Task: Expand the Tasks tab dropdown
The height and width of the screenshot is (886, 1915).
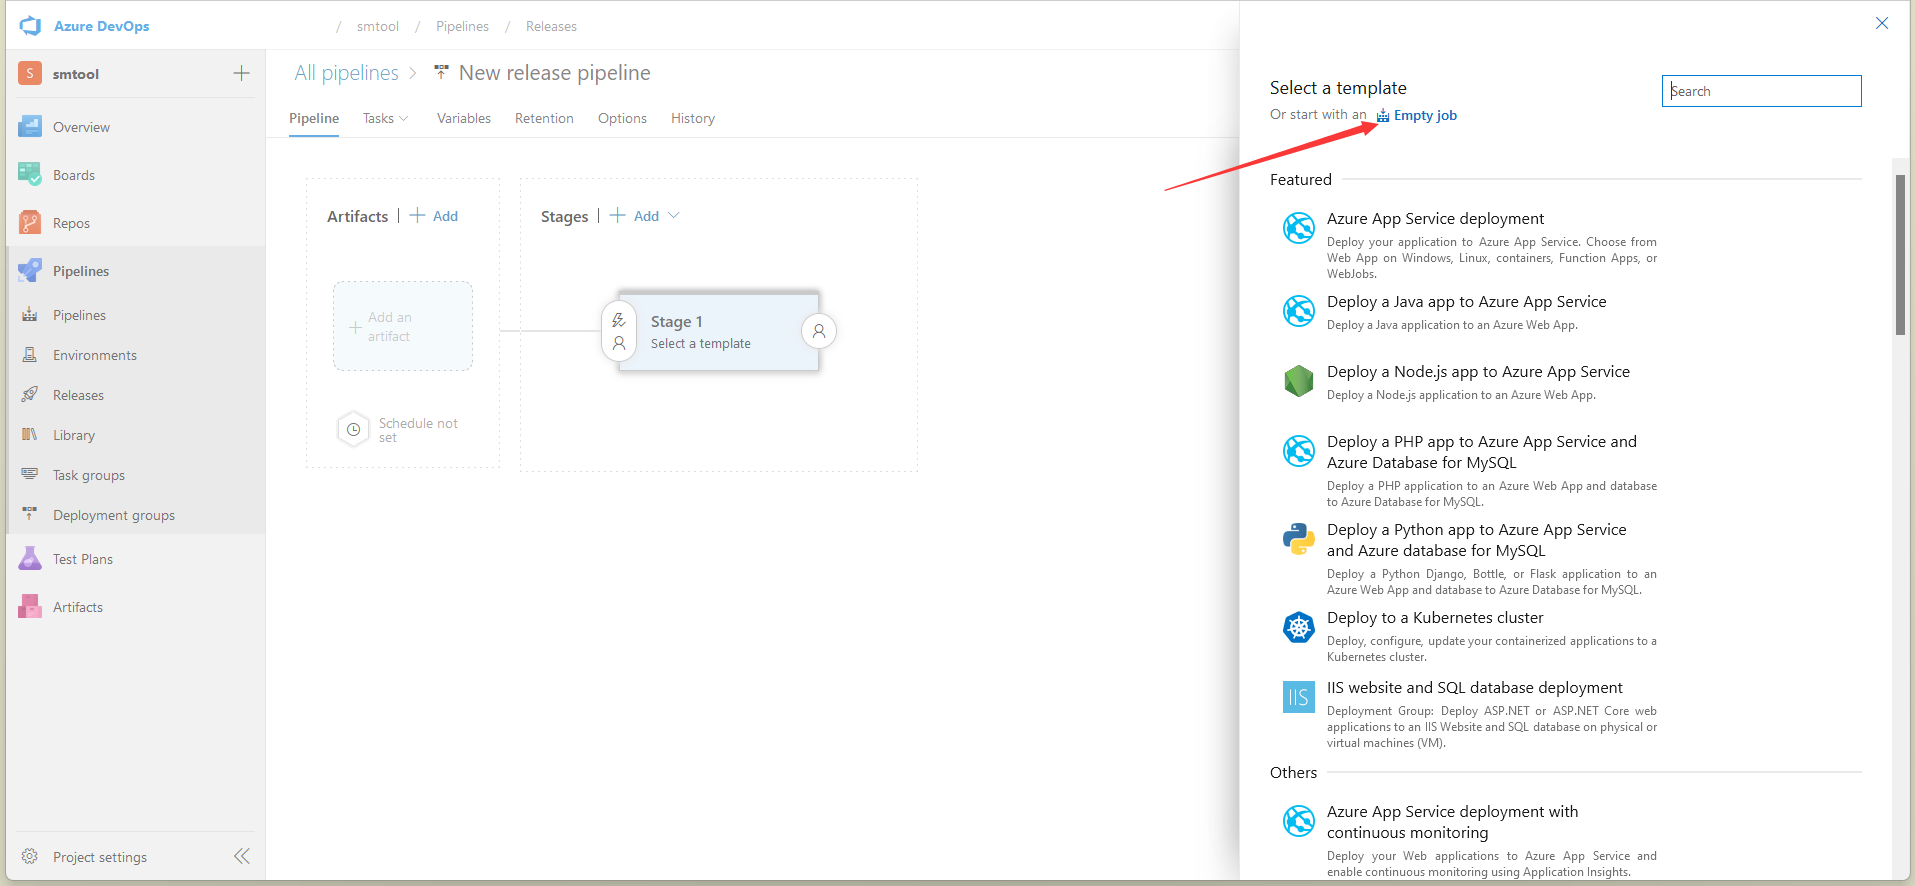Action: coord(403,118)
